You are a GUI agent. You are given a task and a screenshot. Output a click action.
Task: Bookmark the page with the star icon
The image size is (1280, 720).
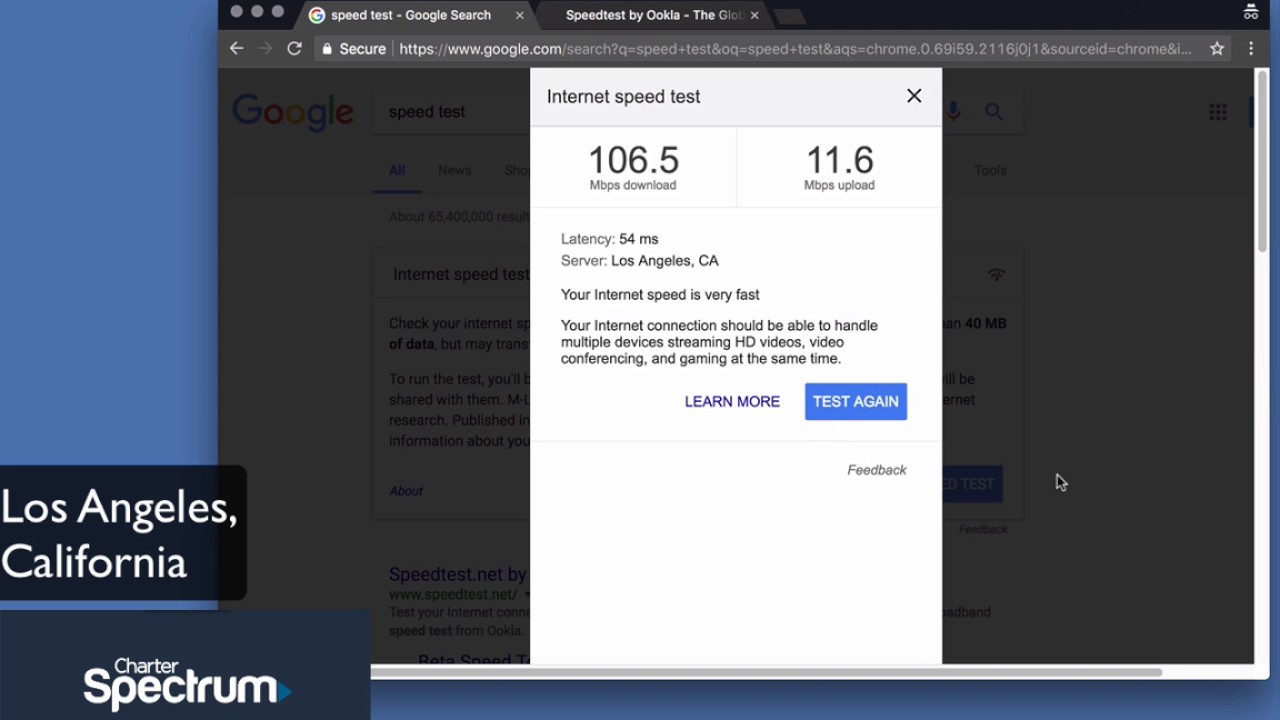click(x=1217, y=48)
